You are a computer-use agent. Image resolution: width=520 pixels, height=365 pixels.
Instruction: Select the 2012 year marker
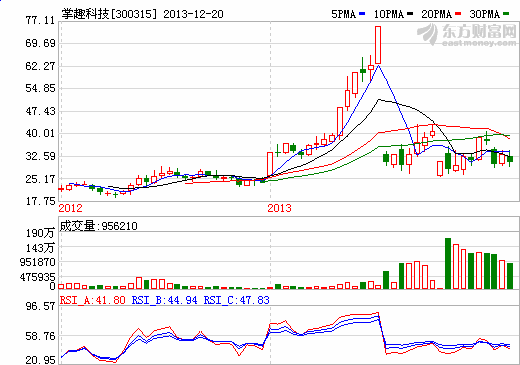(70, 208)
